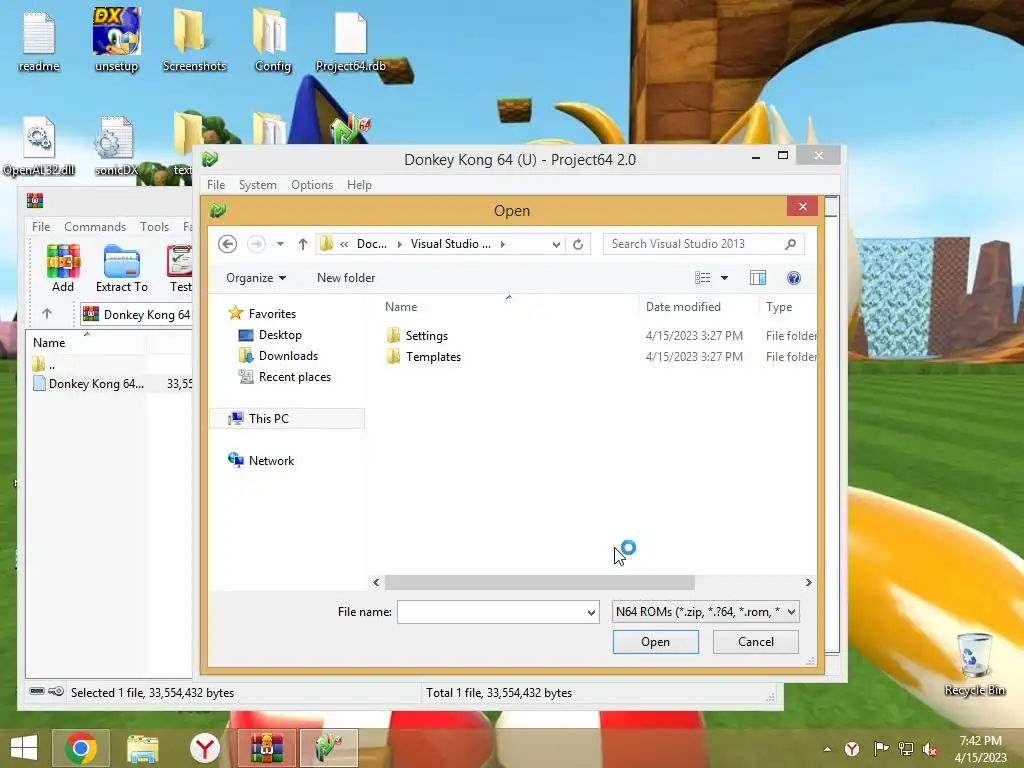This screenshot has width=1024, height=768.
Task: Sort by Date modified column
Action: coord(683,307)
